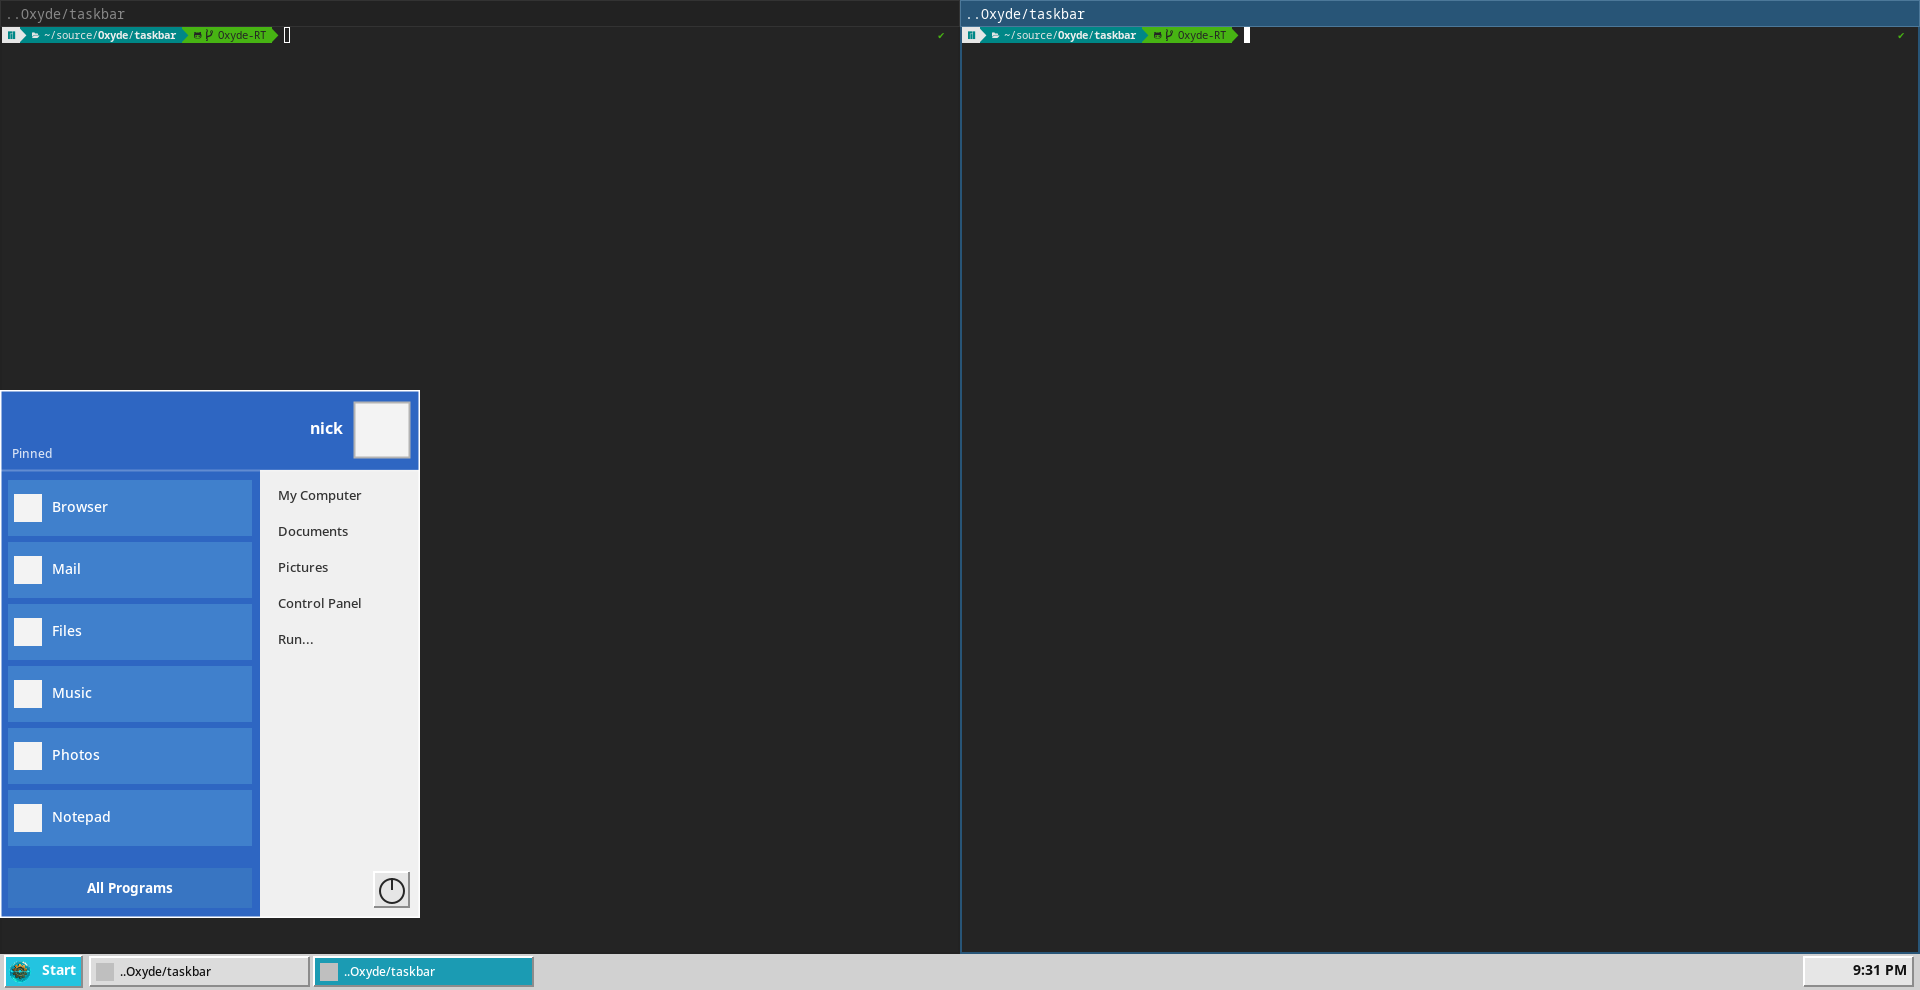Click Run... in the Start menu
Image resolution: width=1920 pixels, height=990 pixels.
tap(295, 639)
